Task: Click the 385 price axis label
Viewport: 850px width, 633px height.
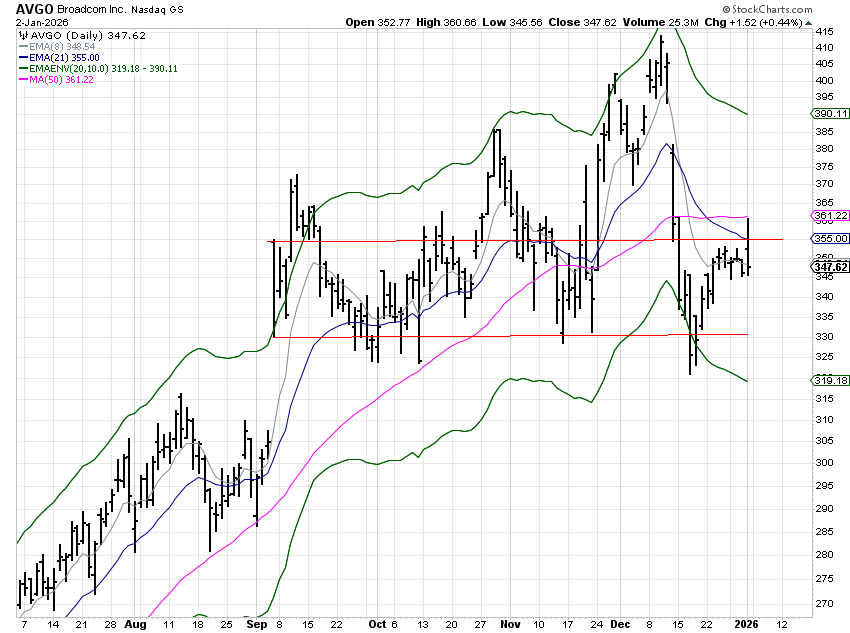Action: click(825, 132)
